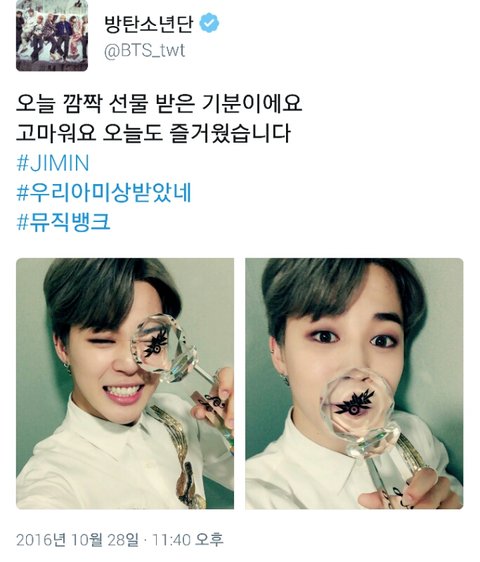Click the word 즐거웠습니다 in the tweet
480x562 pixels.
click(x=230, y=133)
